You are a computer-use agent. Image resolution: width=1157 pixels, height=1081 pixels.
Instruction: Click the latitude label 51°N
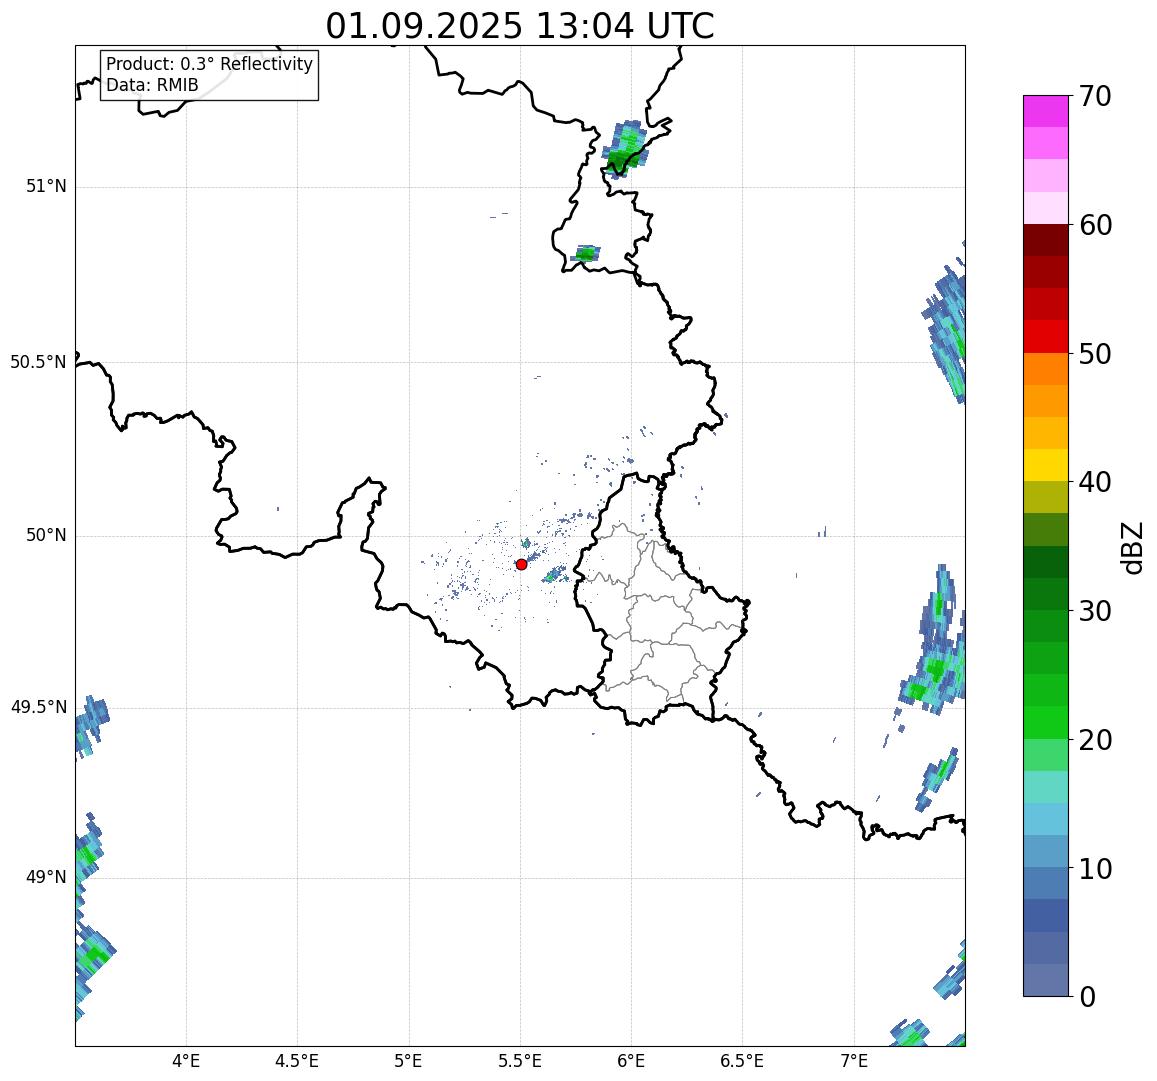[x=46, y=186]
